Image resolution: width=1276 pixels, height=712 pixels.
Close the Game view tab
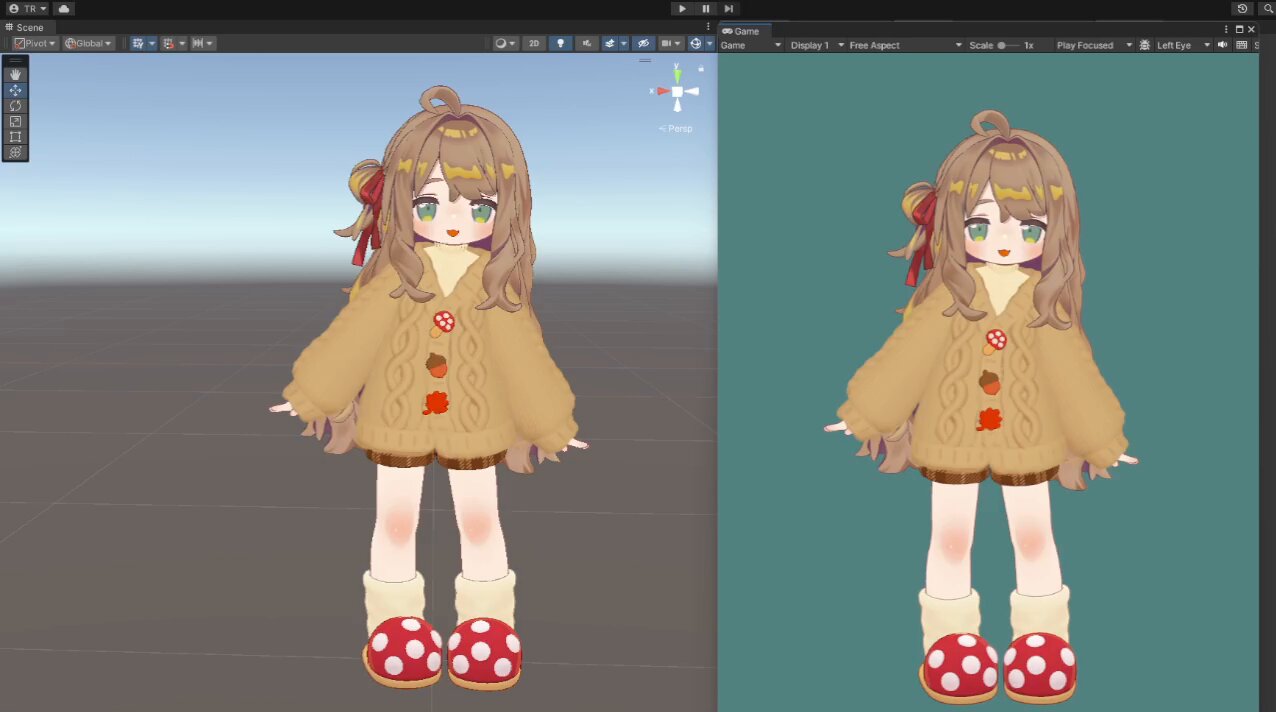[x=1251, y=30]
